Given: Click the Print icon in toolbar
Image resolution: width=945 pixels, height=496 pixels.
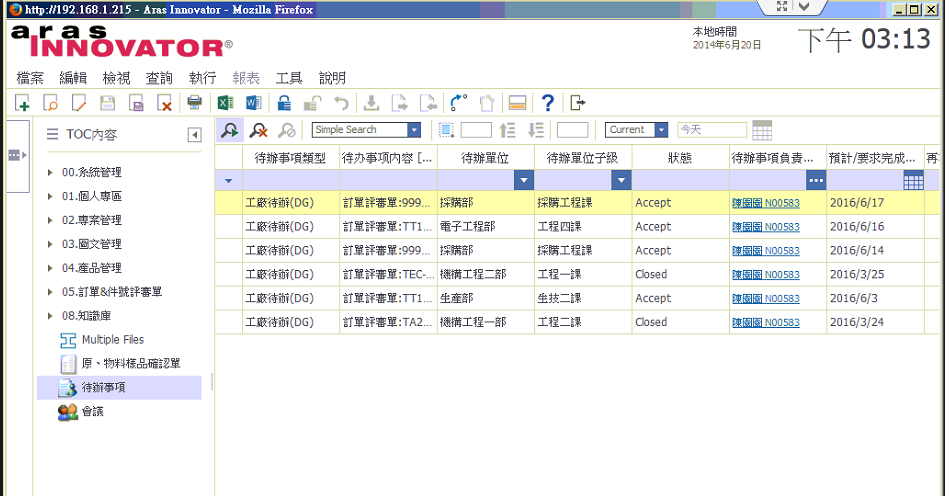Looking at the screenshot, I should (x=195, y=102).
